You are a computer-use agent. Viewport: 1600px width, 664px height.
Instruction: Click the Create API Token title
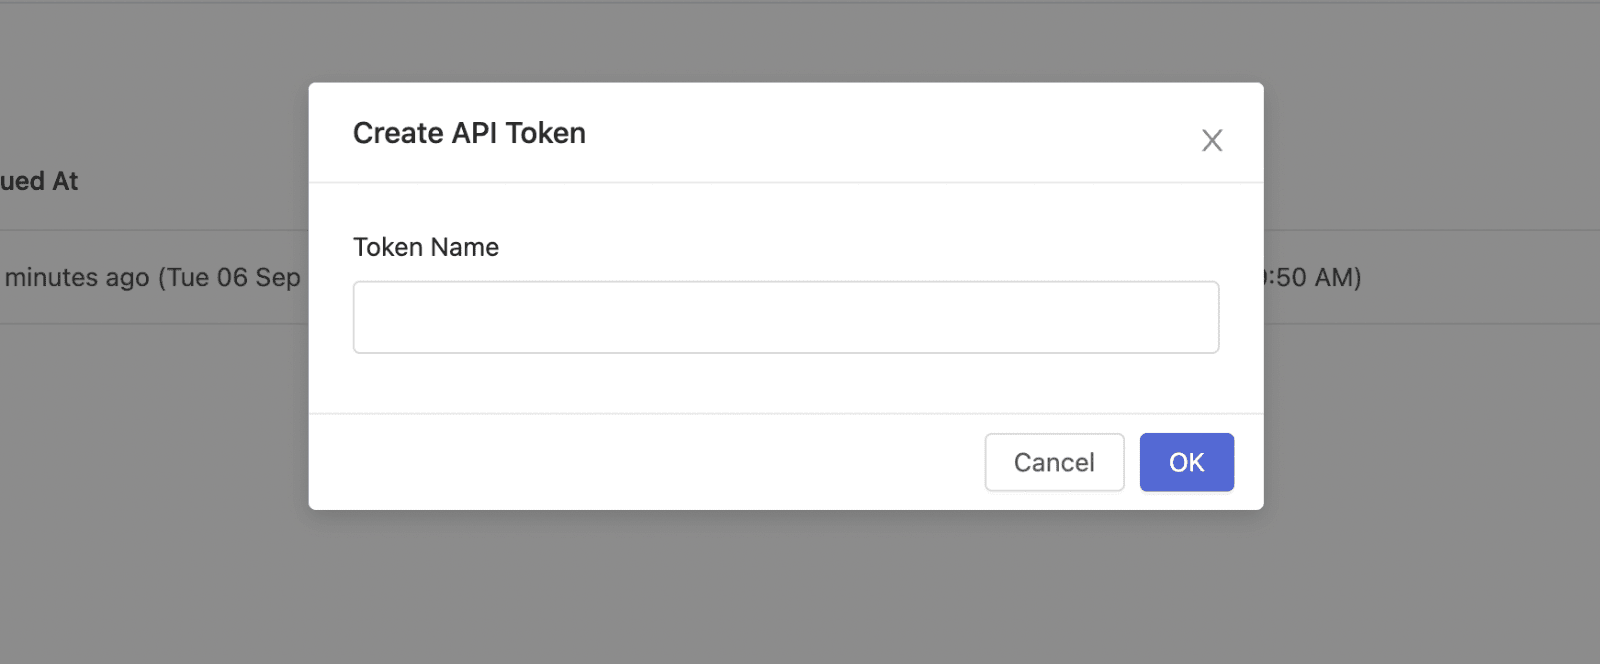pos(468,132)
